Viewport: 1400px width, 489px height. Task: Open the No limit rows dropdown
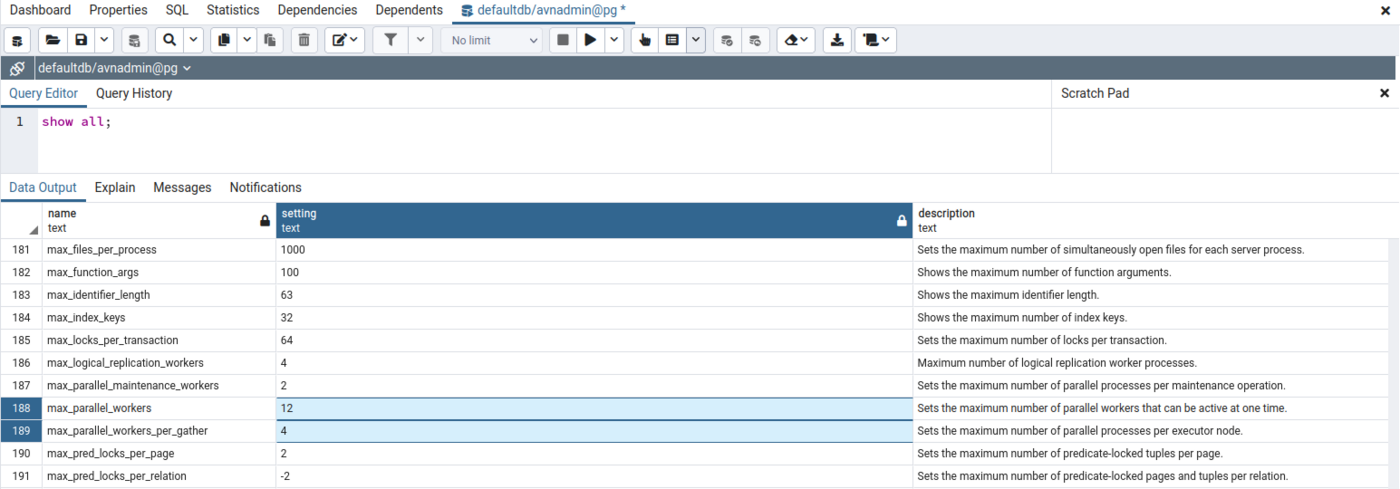(x=494, y=40)
